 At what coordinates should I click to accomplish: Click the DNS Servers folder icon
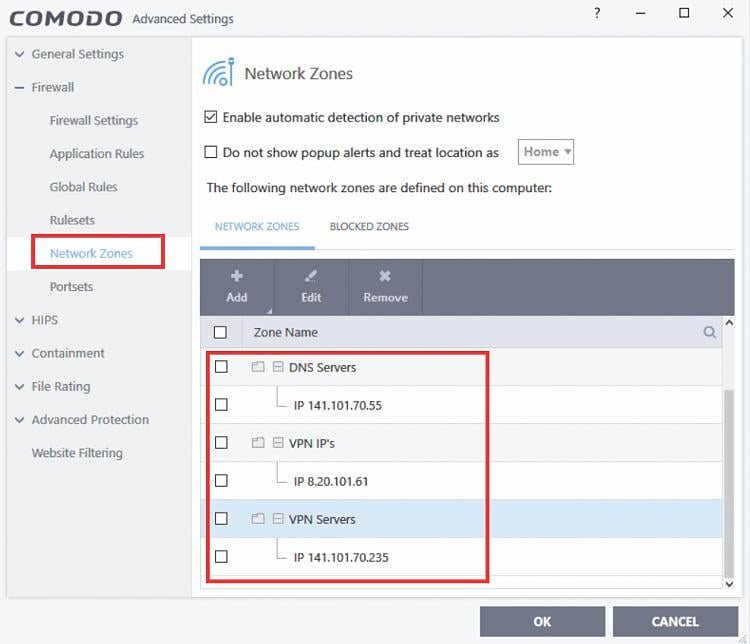click(258, 367)
